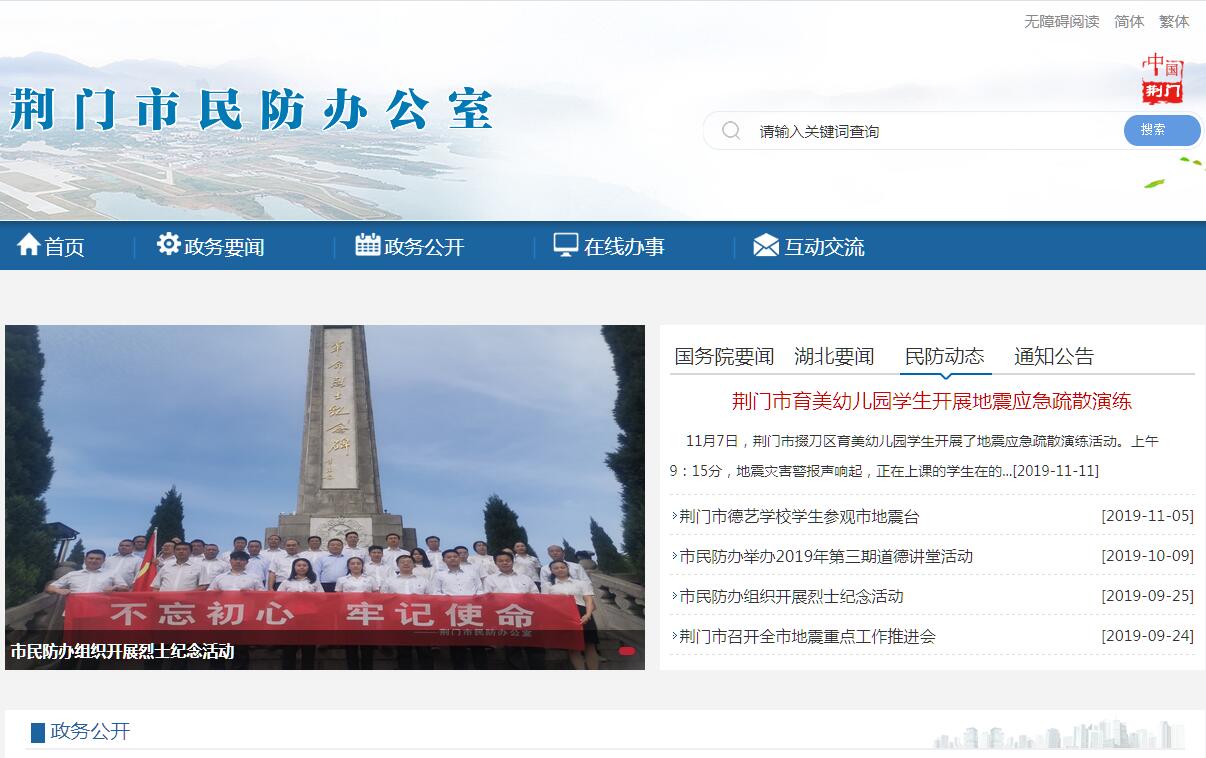Switch to the 湖北要闻 tab
This screenshot has height=758, width=1206.
tap(834, 356)
